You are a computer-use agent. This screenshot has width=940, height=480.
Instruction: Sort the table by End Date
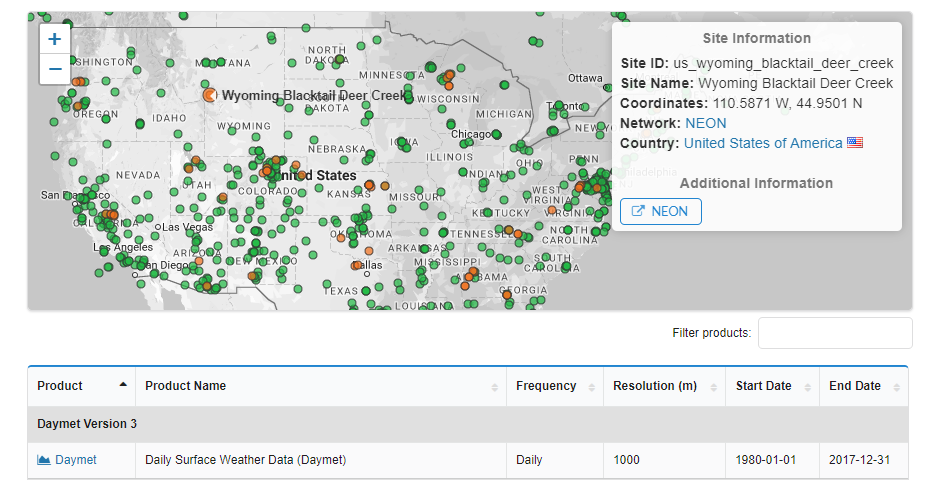pos(863,386)
